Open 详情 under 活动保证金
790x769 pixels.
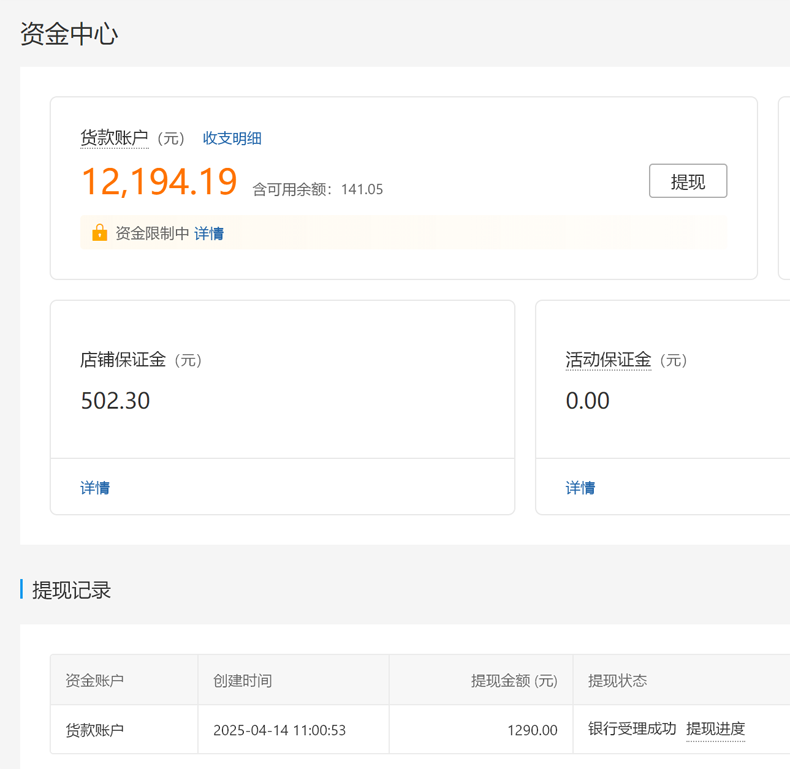pos(580,488)
